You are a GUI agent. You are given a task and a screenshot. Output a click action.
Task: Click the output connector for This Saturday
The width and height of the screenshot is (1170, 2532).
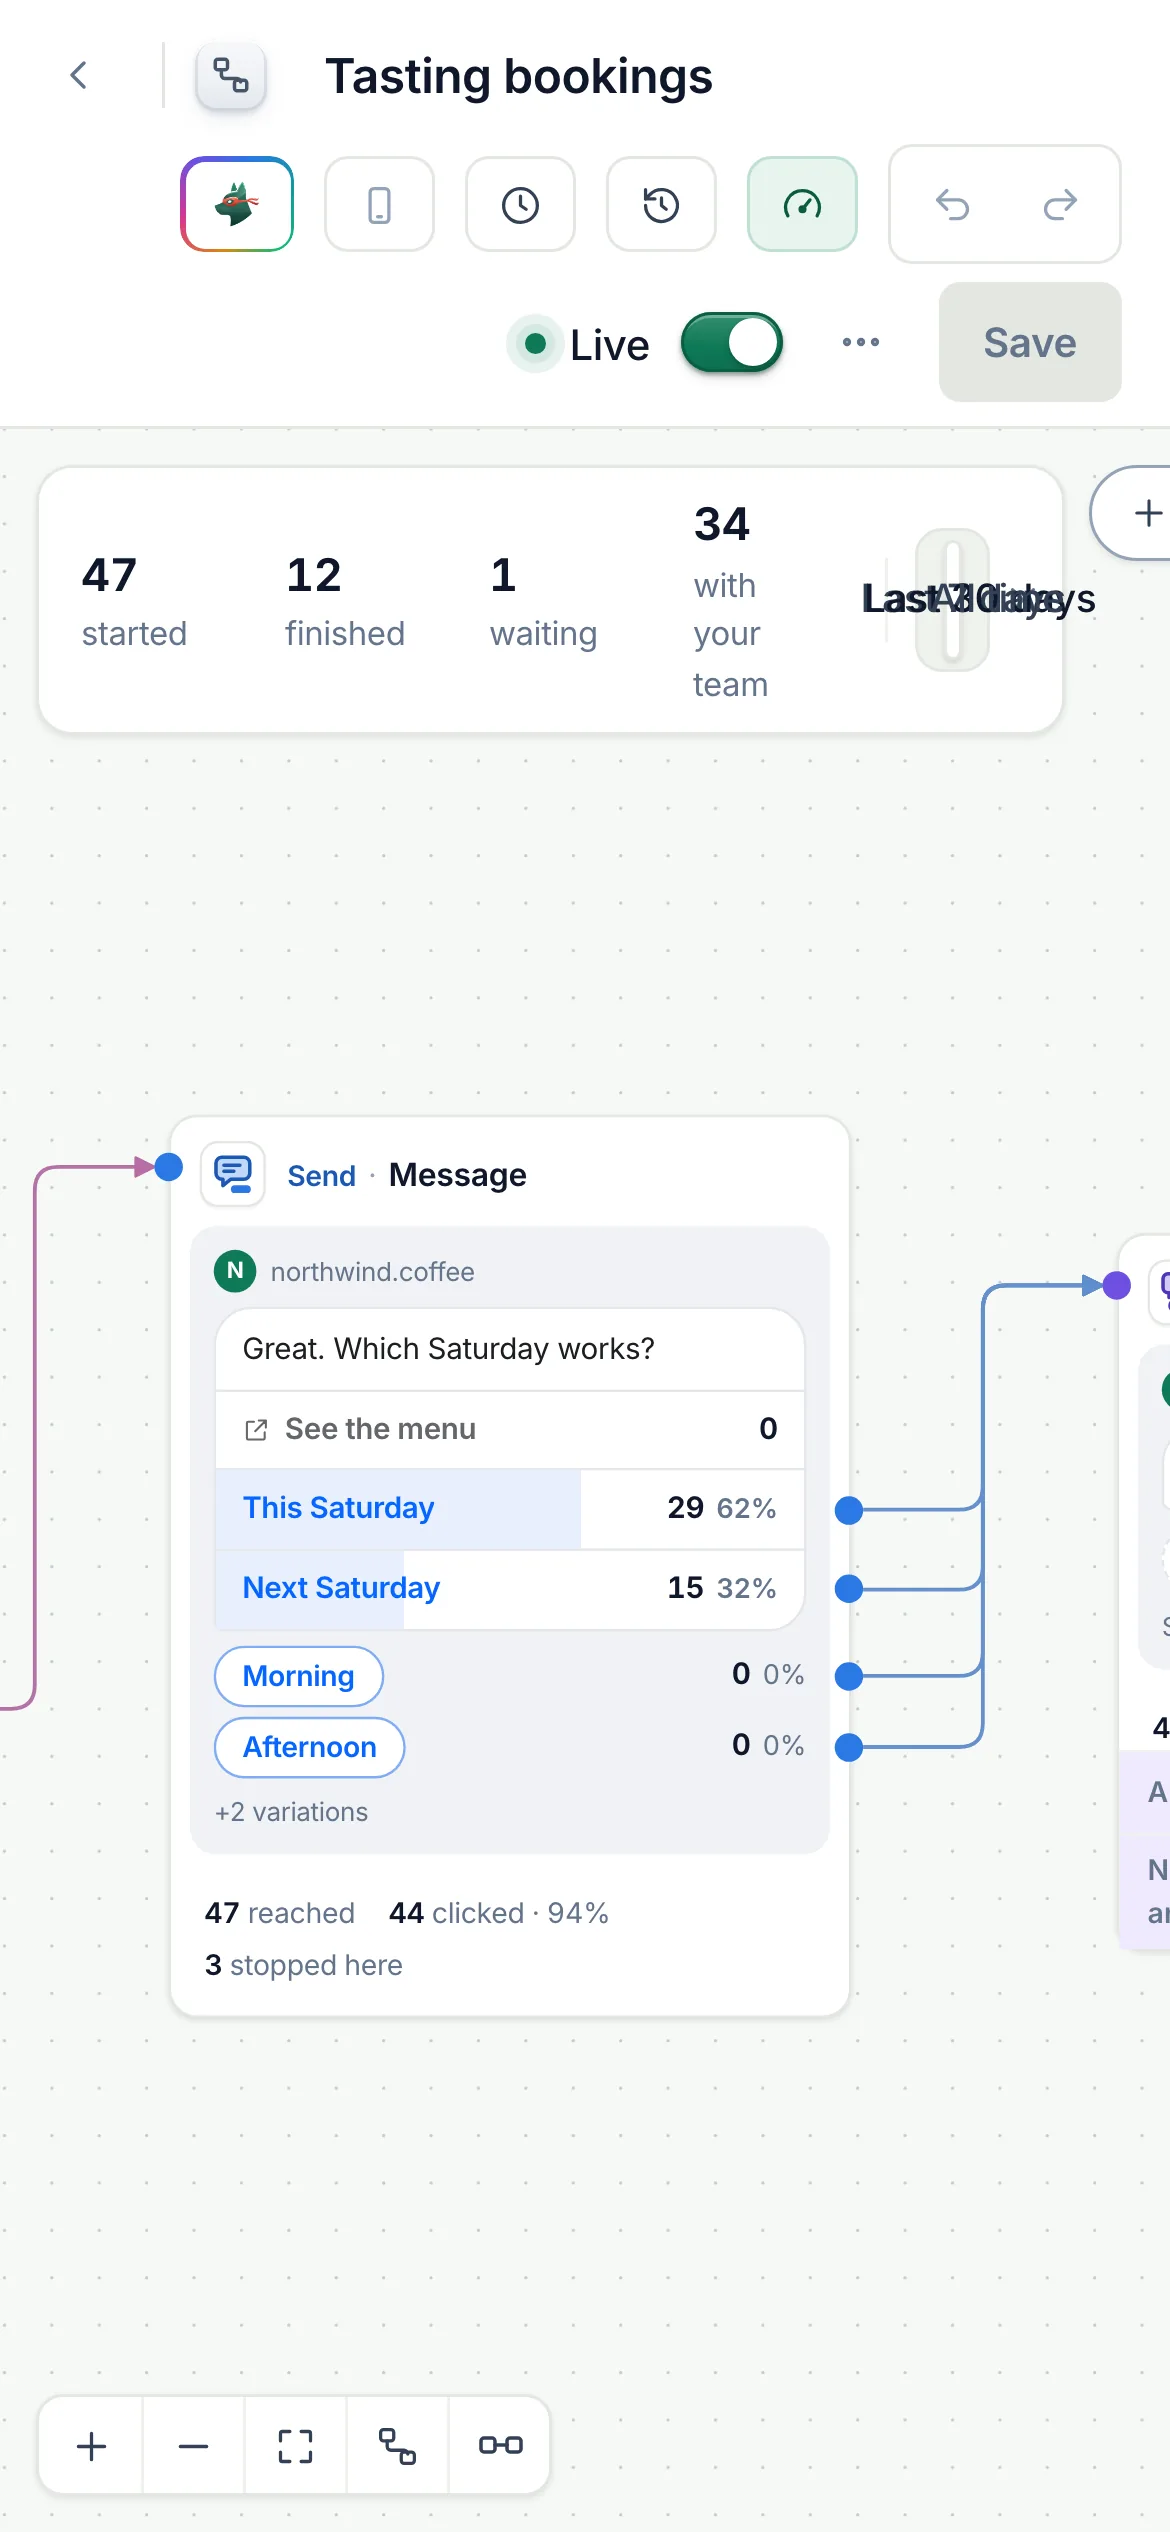coord(849,1510)
